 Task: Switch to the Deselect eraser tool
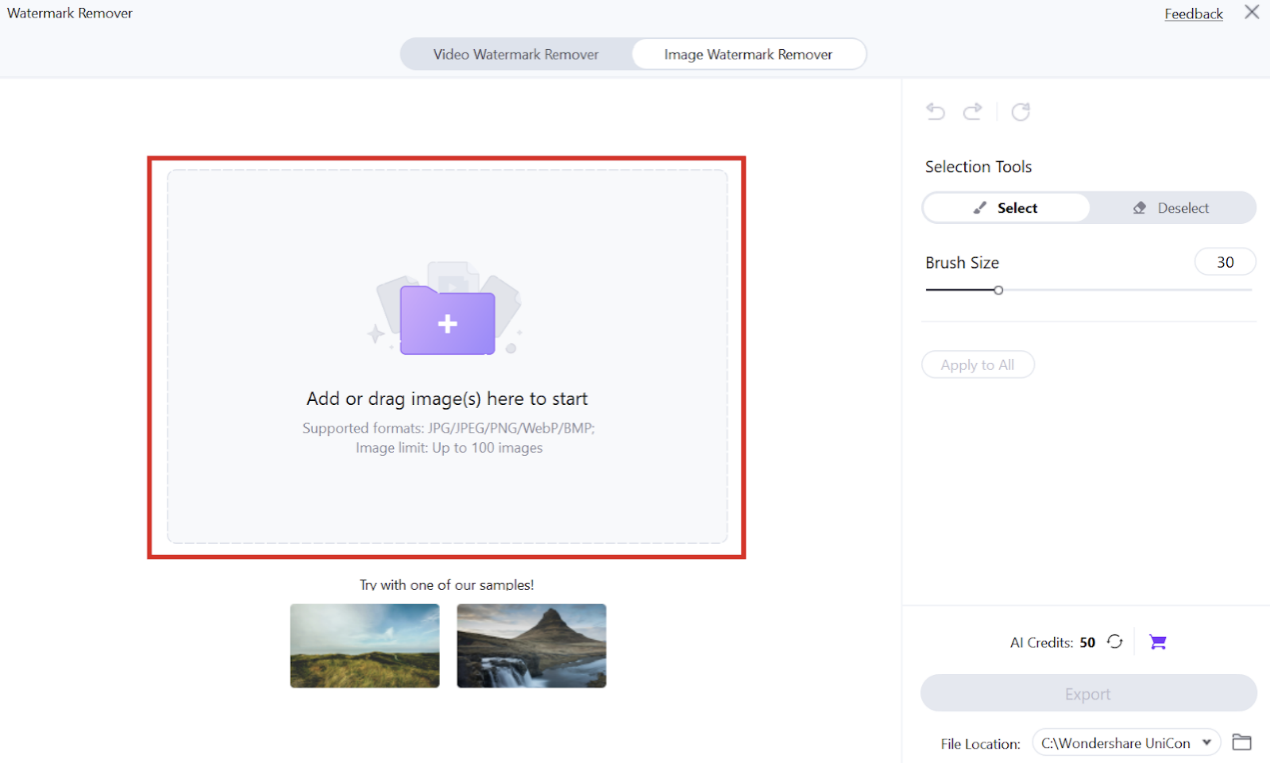1172,208
